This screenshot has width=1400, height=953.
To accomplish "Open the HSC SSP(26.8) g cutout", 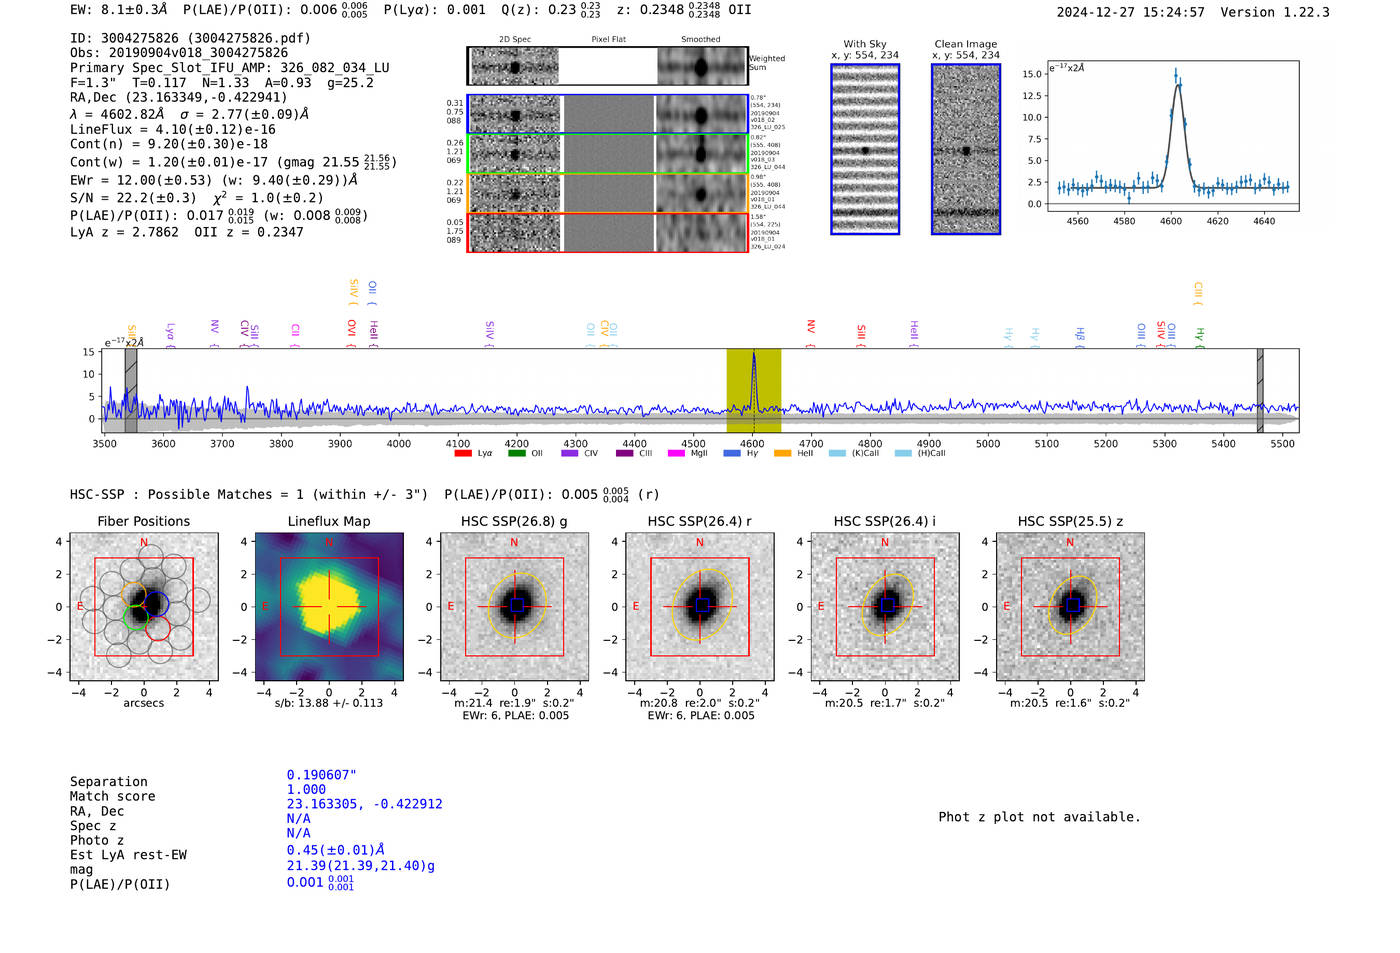I will pyautogui.click(x=514, y=607).
